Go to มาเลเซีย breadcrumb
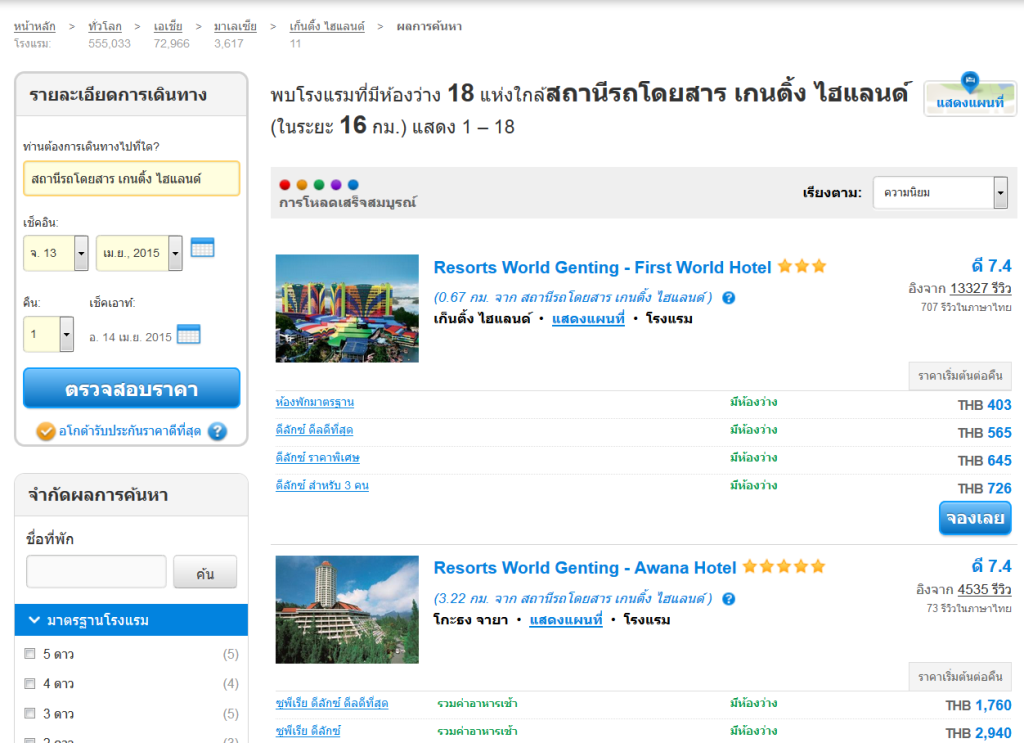The height and width of the screenshot is (743, 1024). coord(235,26)
